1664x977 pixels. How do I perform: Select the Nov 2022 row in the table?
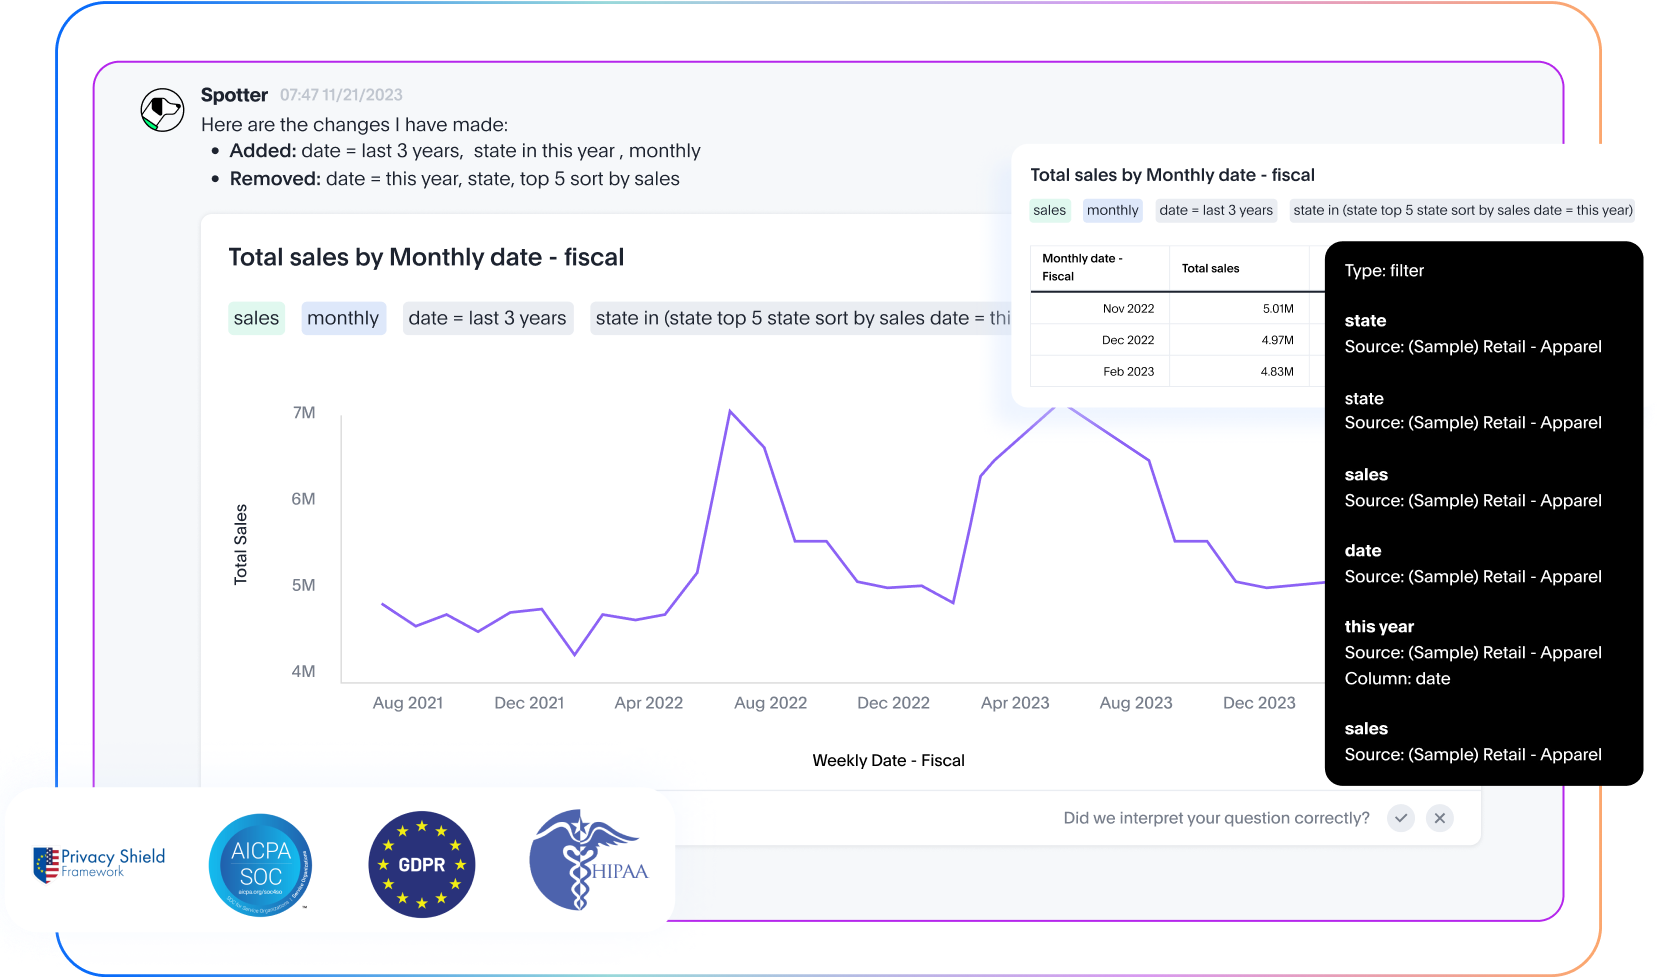1128,308
